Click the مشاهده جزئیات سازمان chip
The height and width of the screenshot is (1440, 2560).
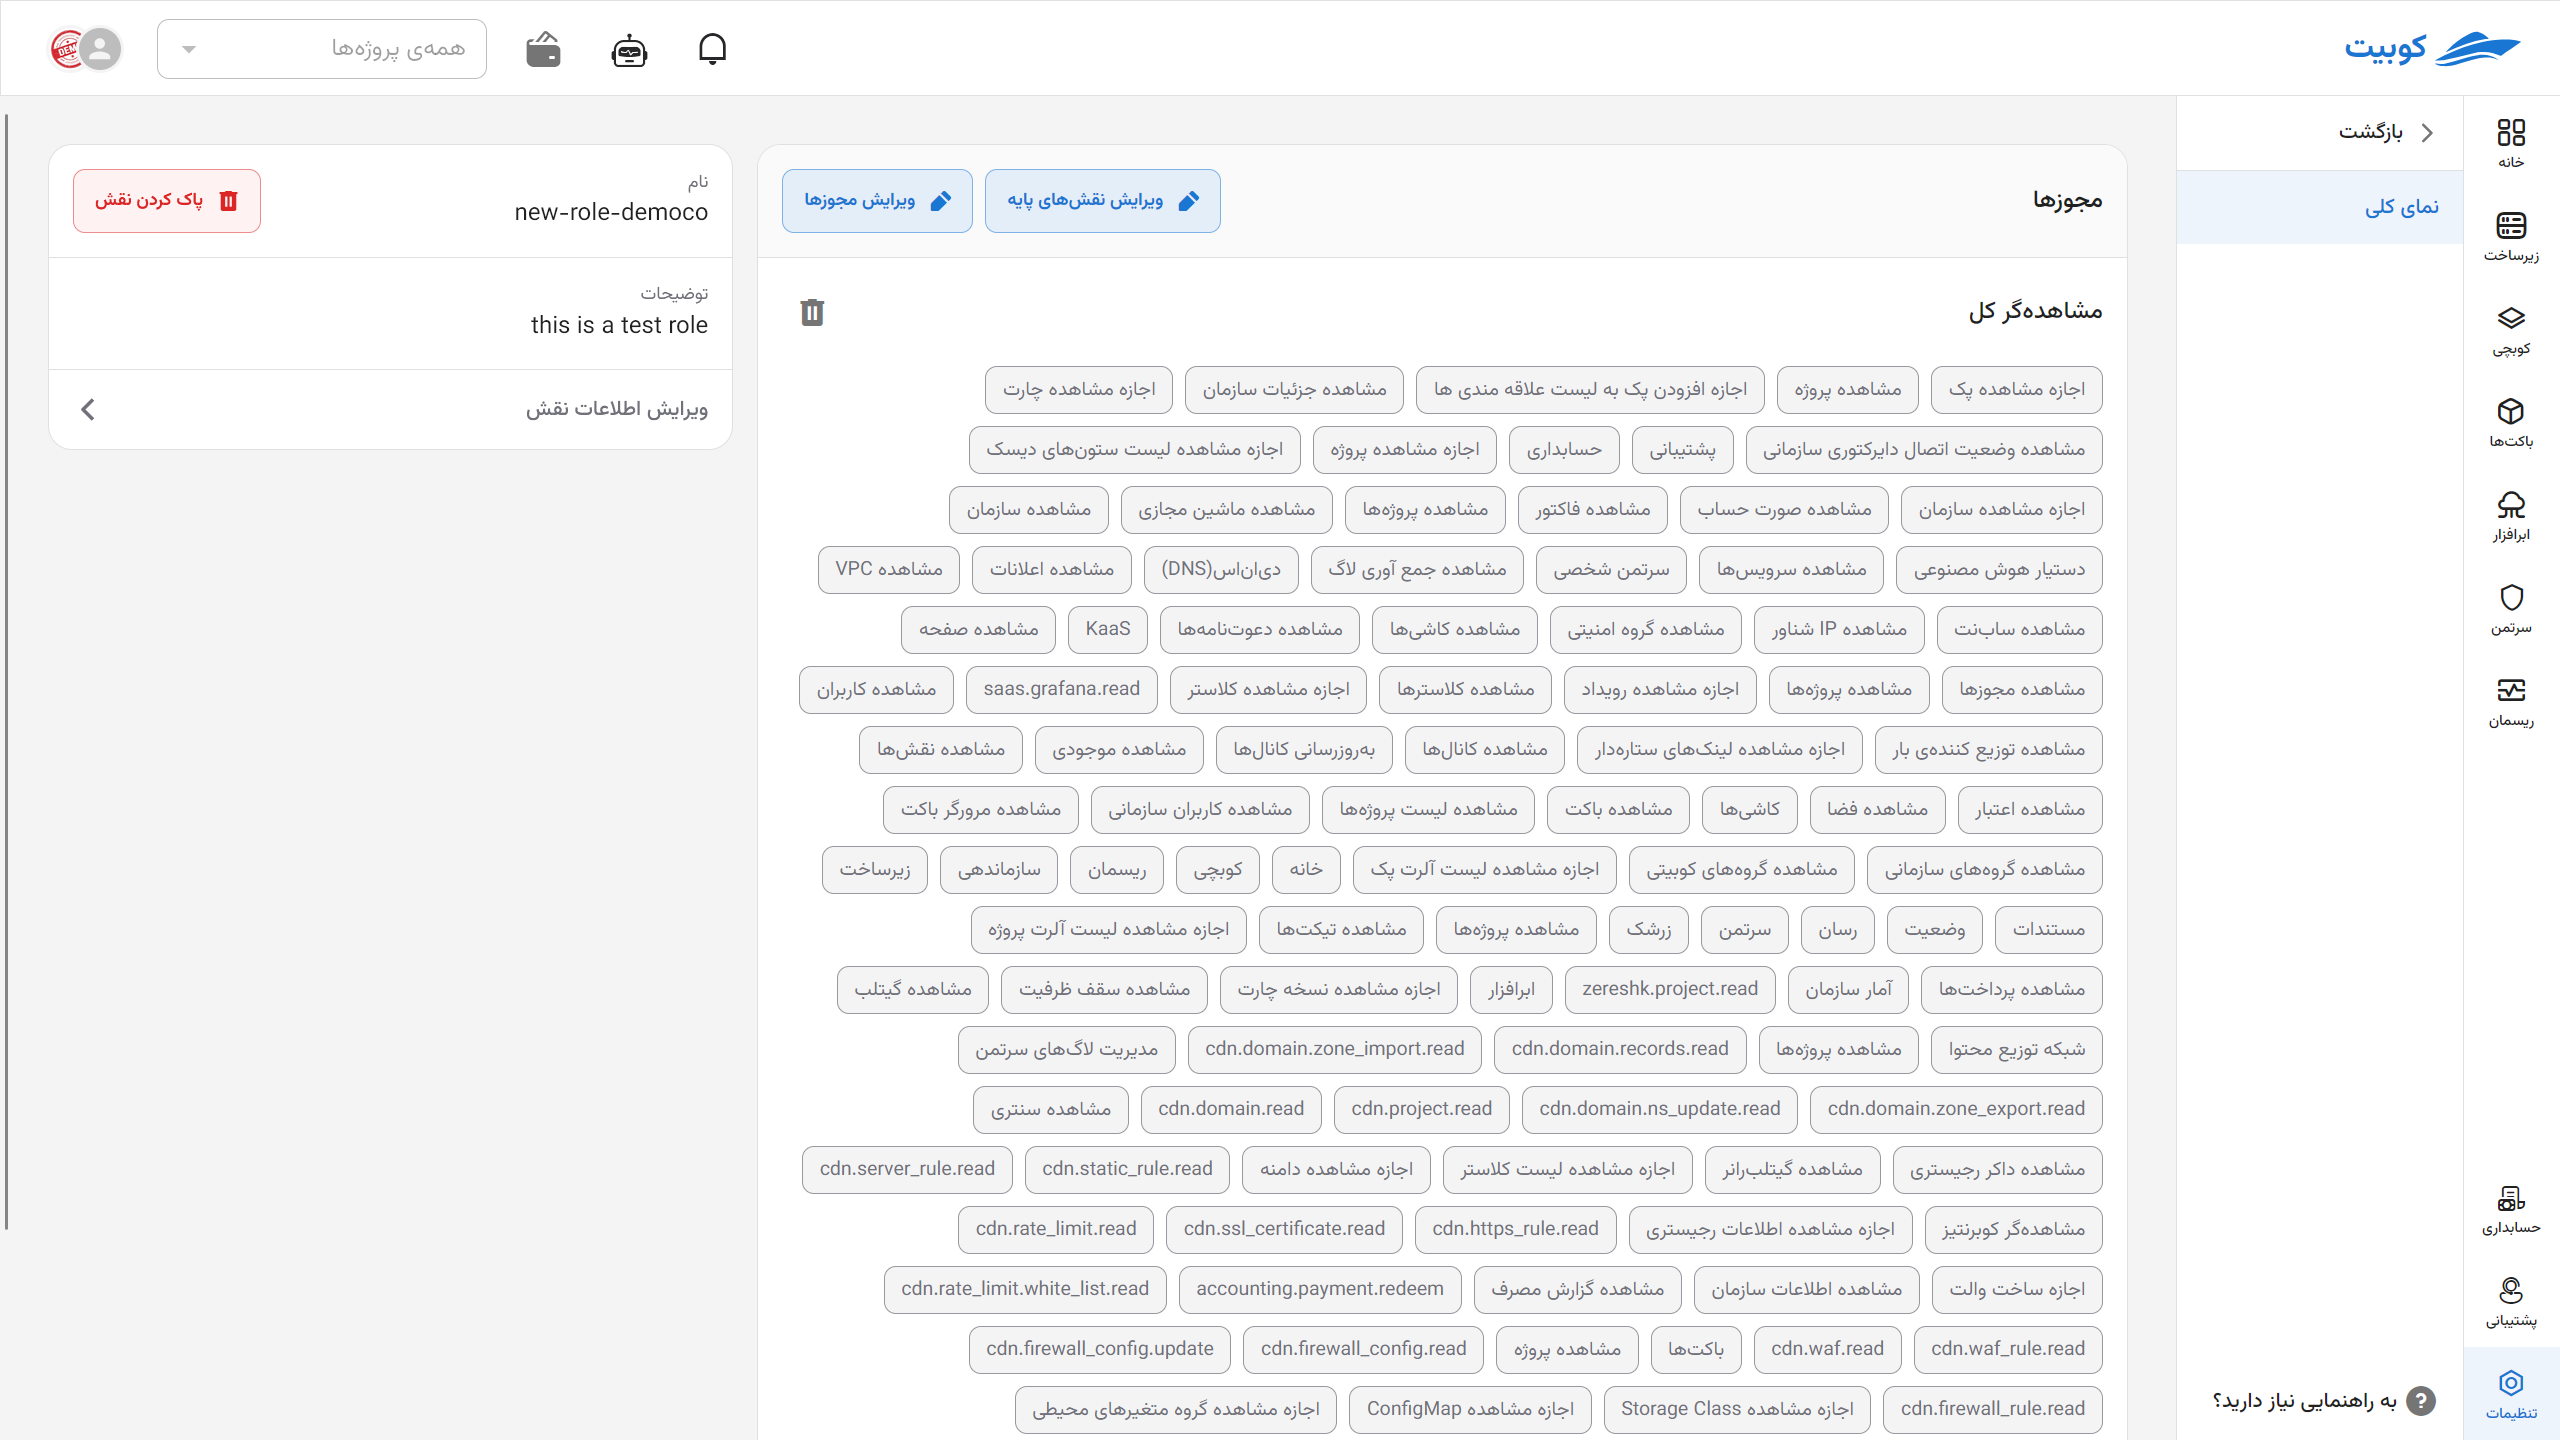click(1294, 390)
